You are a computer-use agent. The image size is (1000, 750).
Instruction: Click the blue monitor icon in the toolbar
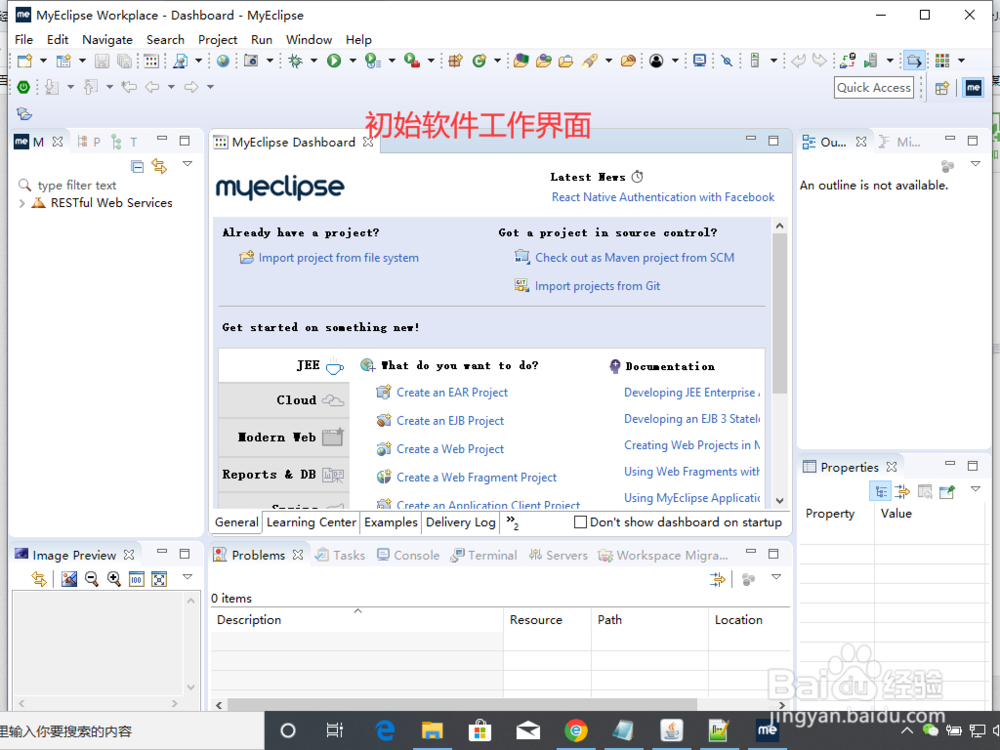click(700, 61)
